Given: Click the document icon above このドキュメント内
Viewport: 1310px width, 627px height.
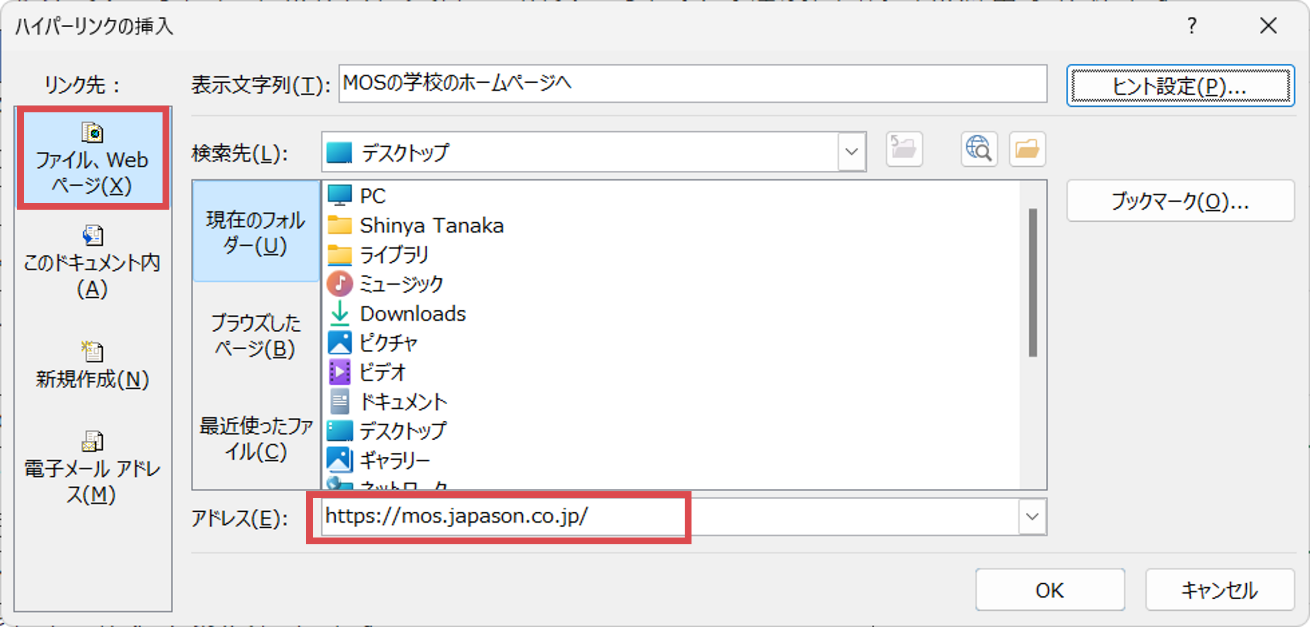Looking at the screenshot, I should (92, 236).
